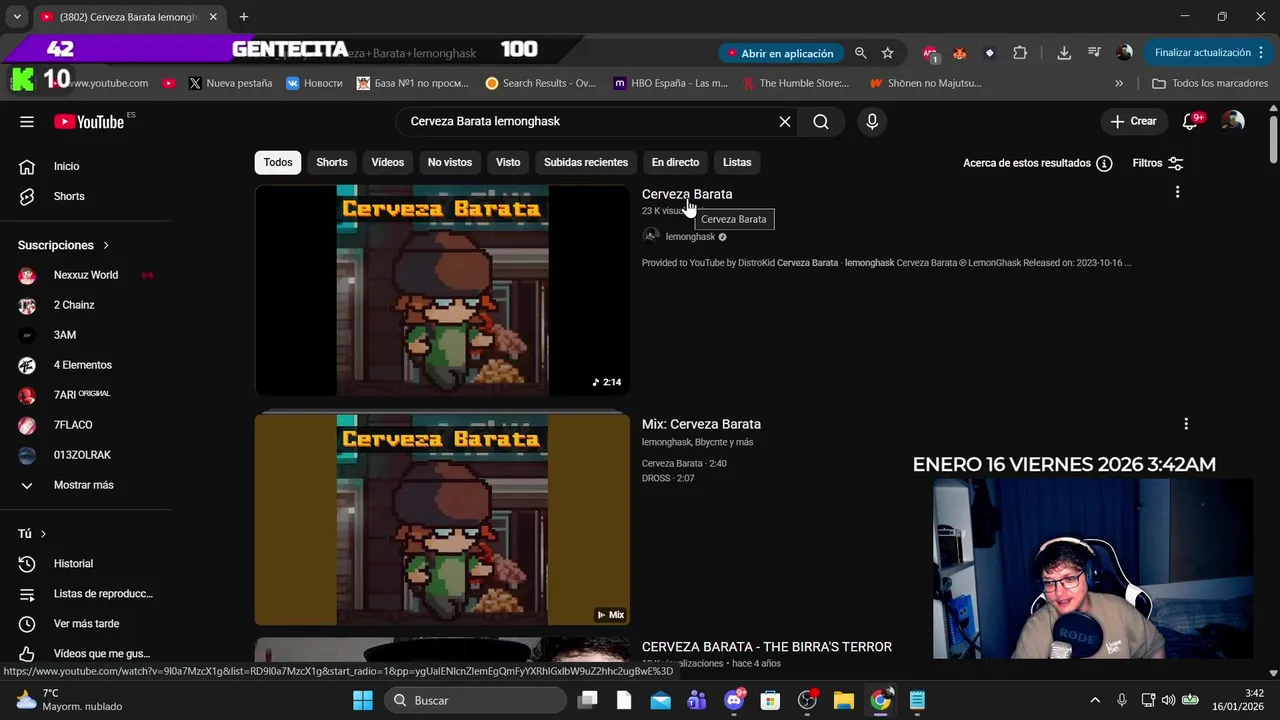Screen dimensions: 1280x720
Task: Open the Cerveza Barata video title
Action: (687, 194)
